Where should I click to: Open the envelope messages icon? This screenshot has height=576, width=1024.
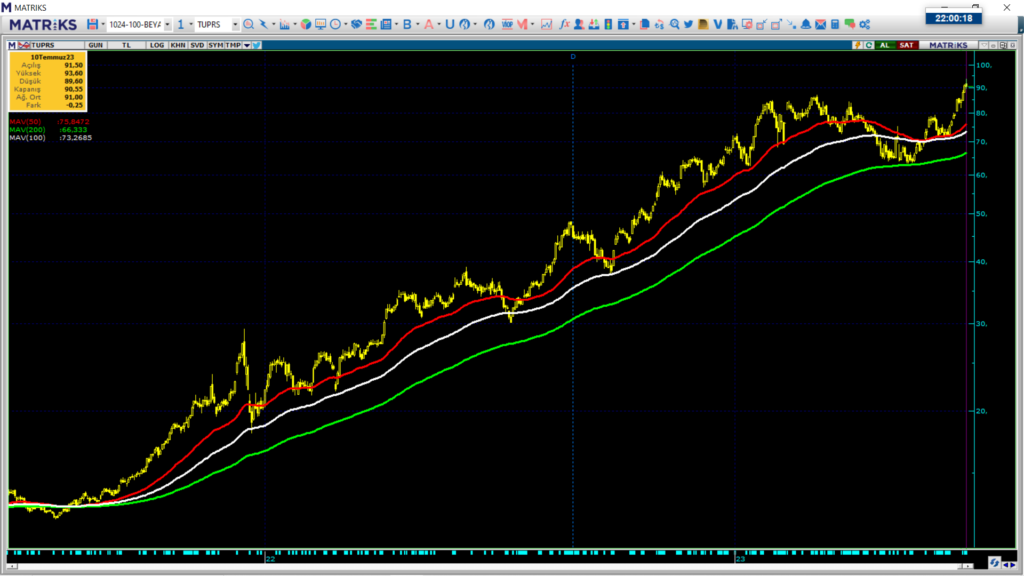pos(820,24)
